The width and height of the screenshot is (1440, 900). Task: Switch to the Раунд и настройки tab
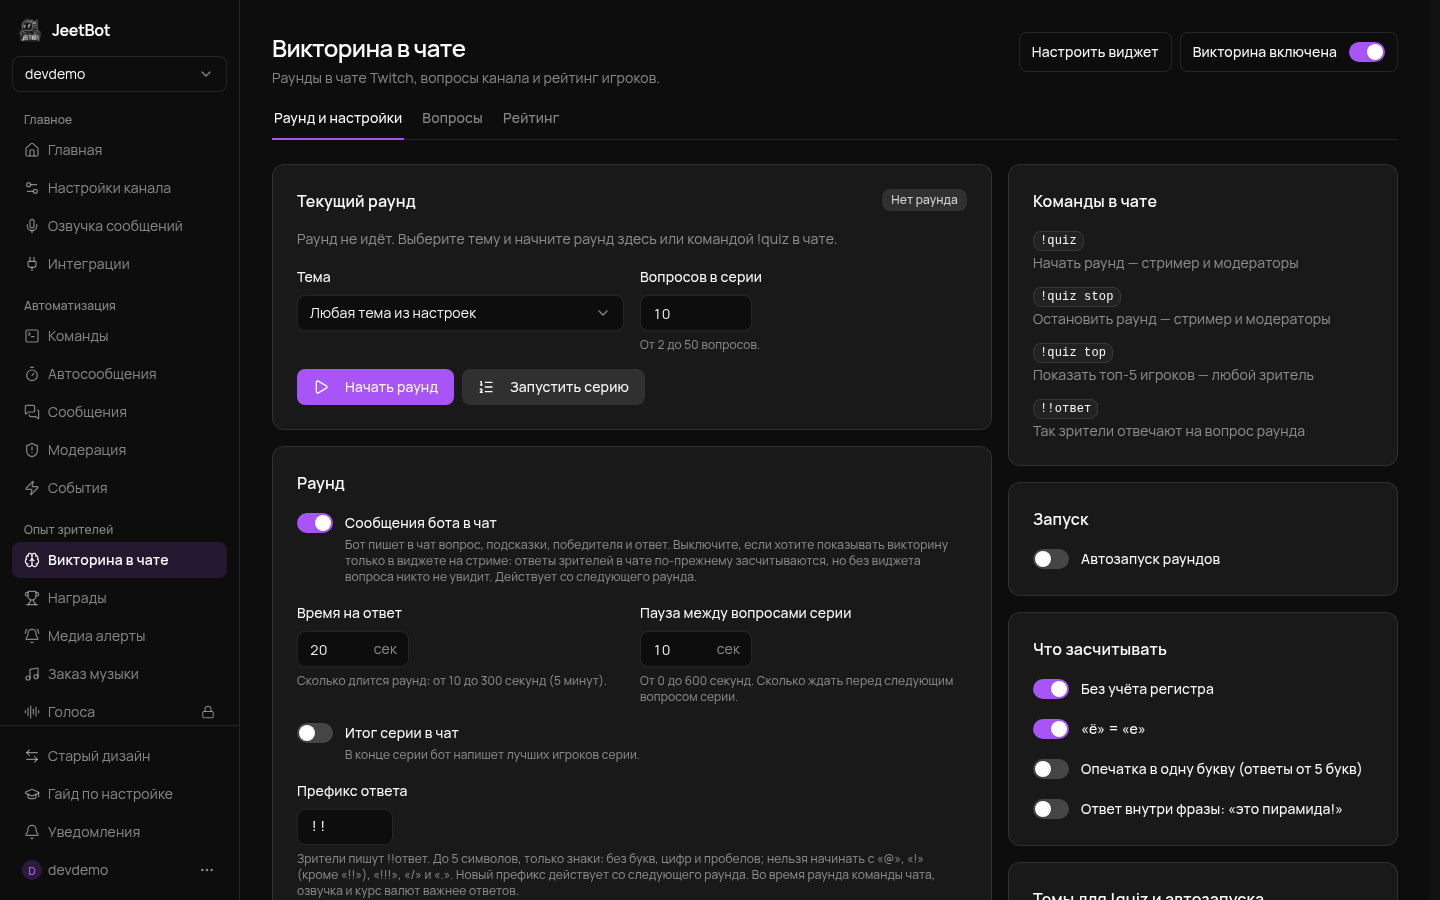338,118
